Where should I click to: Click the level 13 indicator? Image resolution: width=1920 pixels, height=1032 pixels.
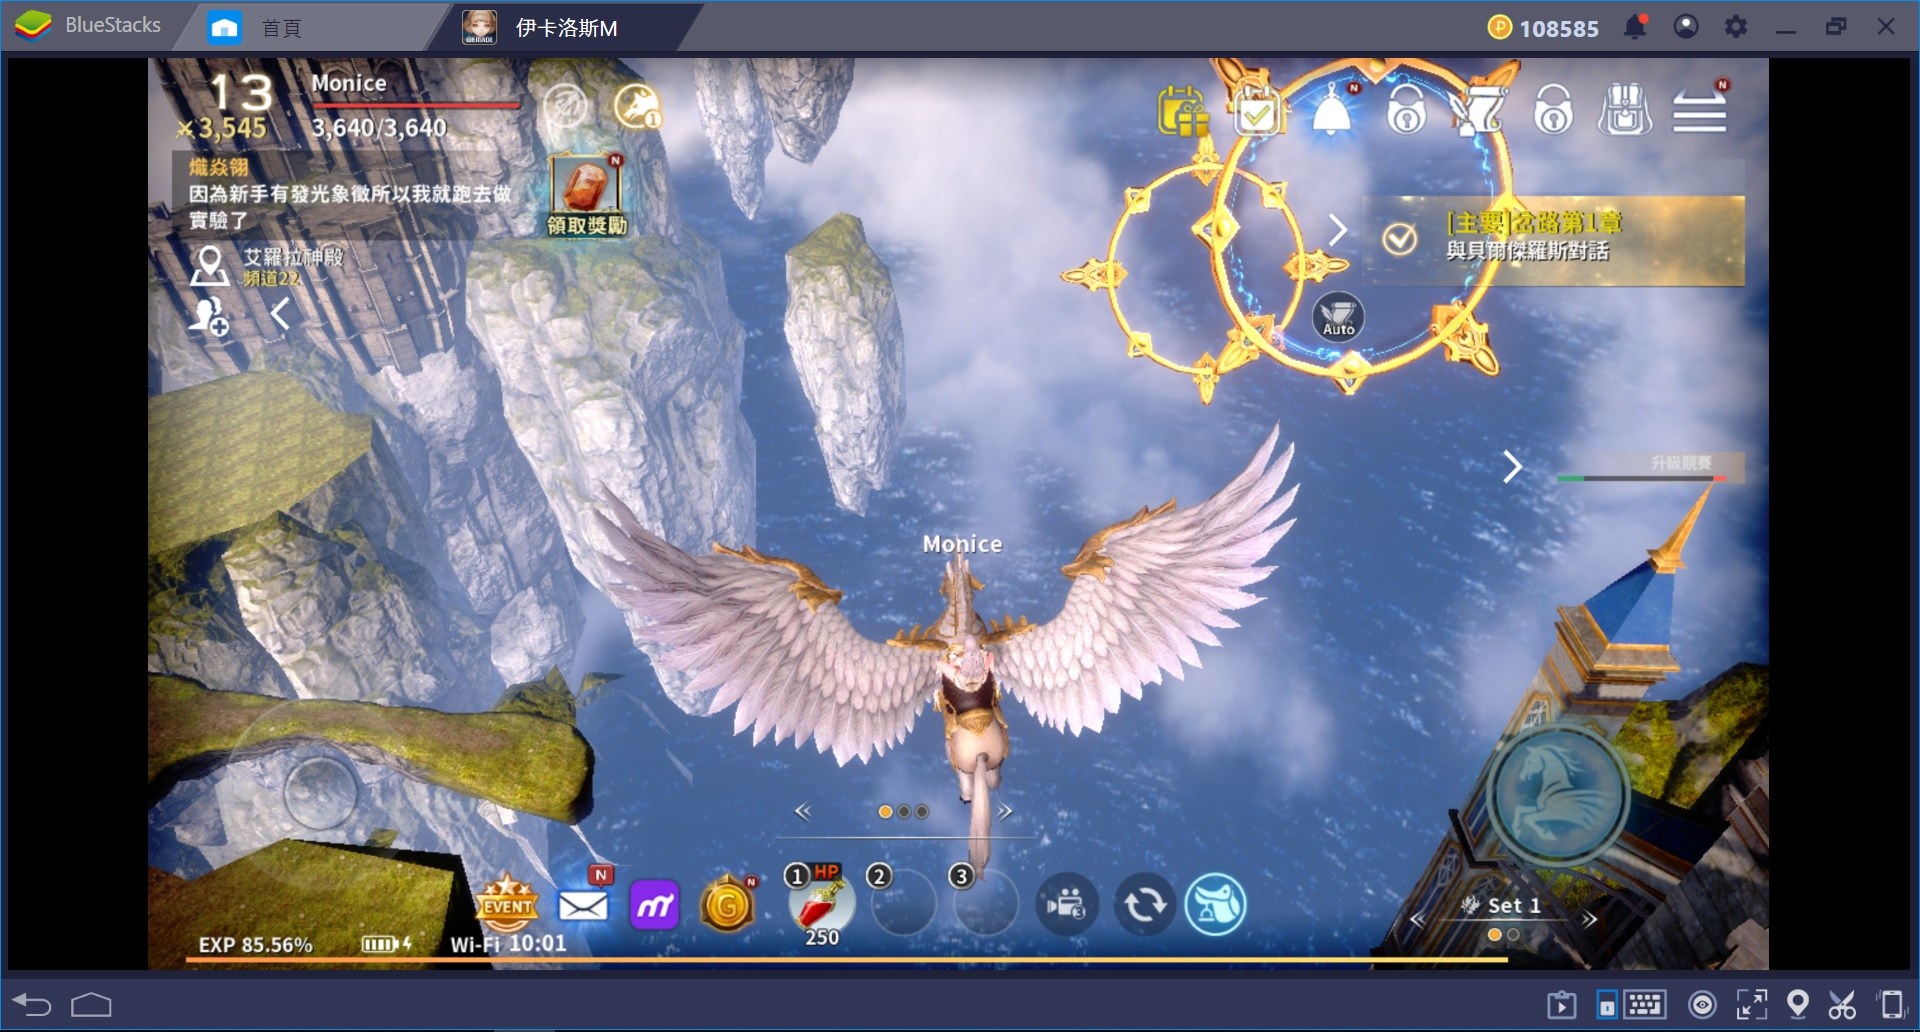click(x=240, y=93)
